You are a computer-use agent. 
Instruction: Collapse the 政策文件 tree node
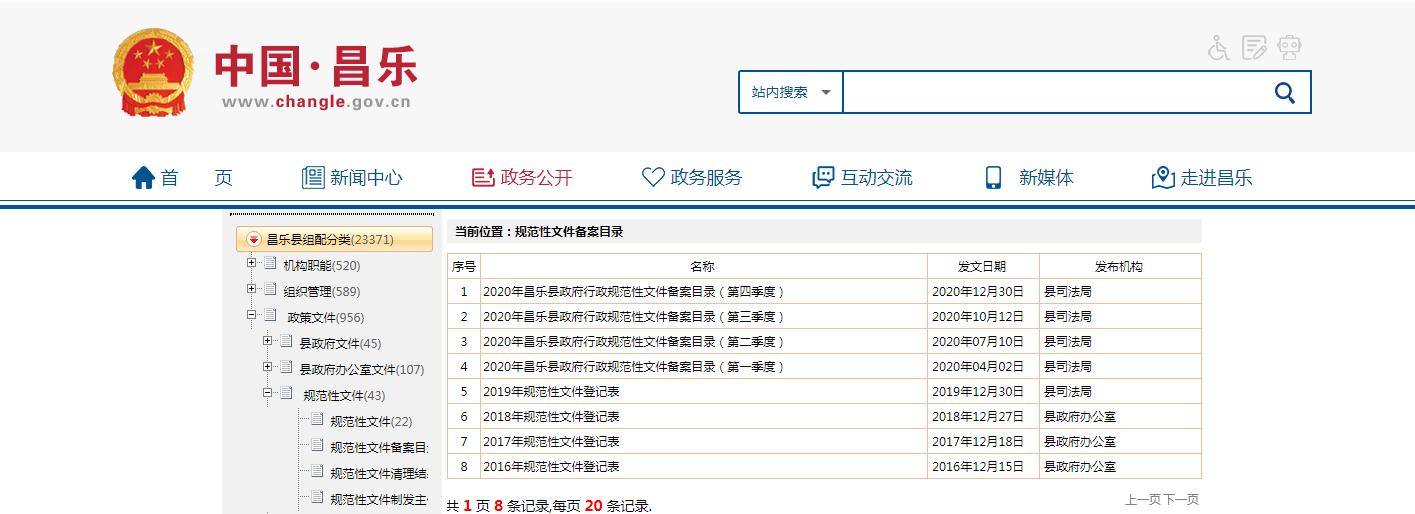(x=252, y=316)
